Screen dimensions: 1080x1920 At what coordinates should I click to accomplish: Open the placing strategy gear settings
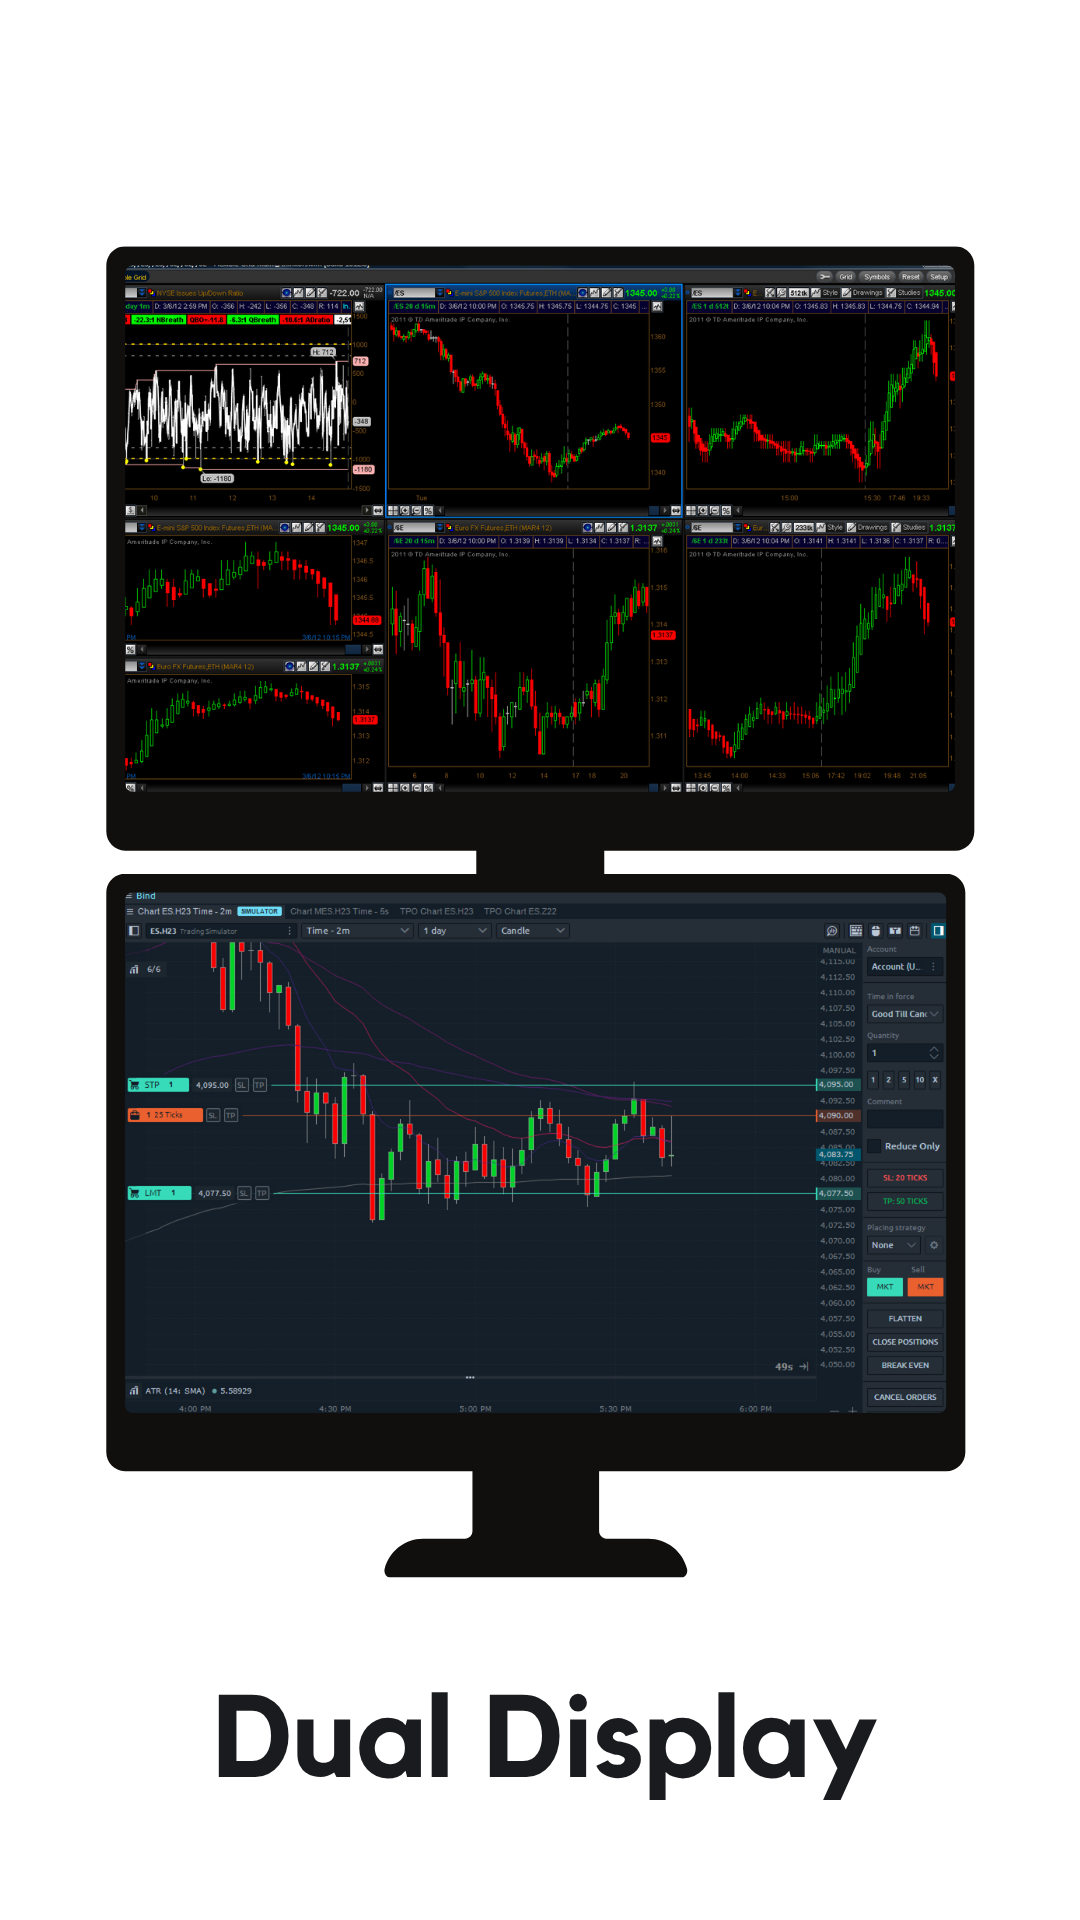click(934, 1245)
